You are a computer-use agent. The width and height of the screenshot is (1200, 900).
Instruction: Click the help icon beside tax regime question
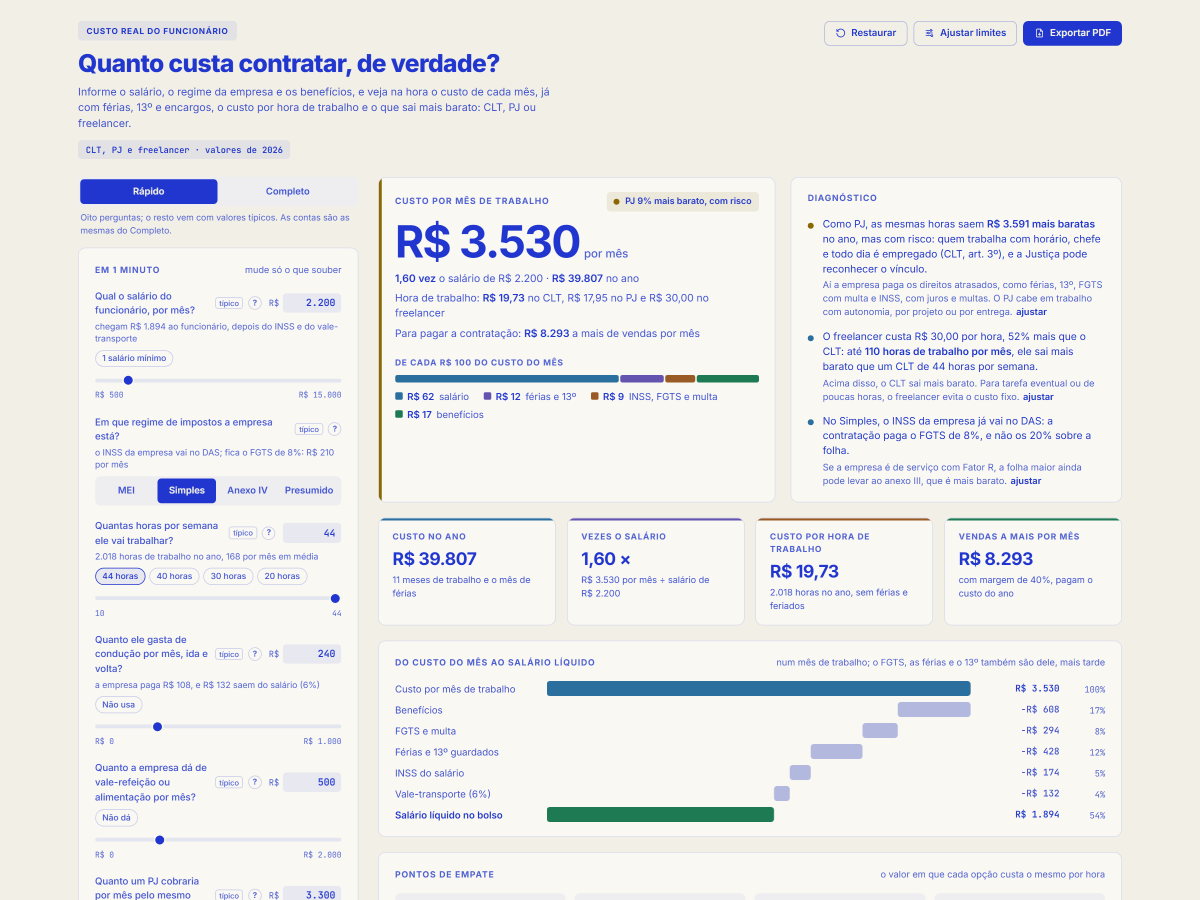pos(334,429)
